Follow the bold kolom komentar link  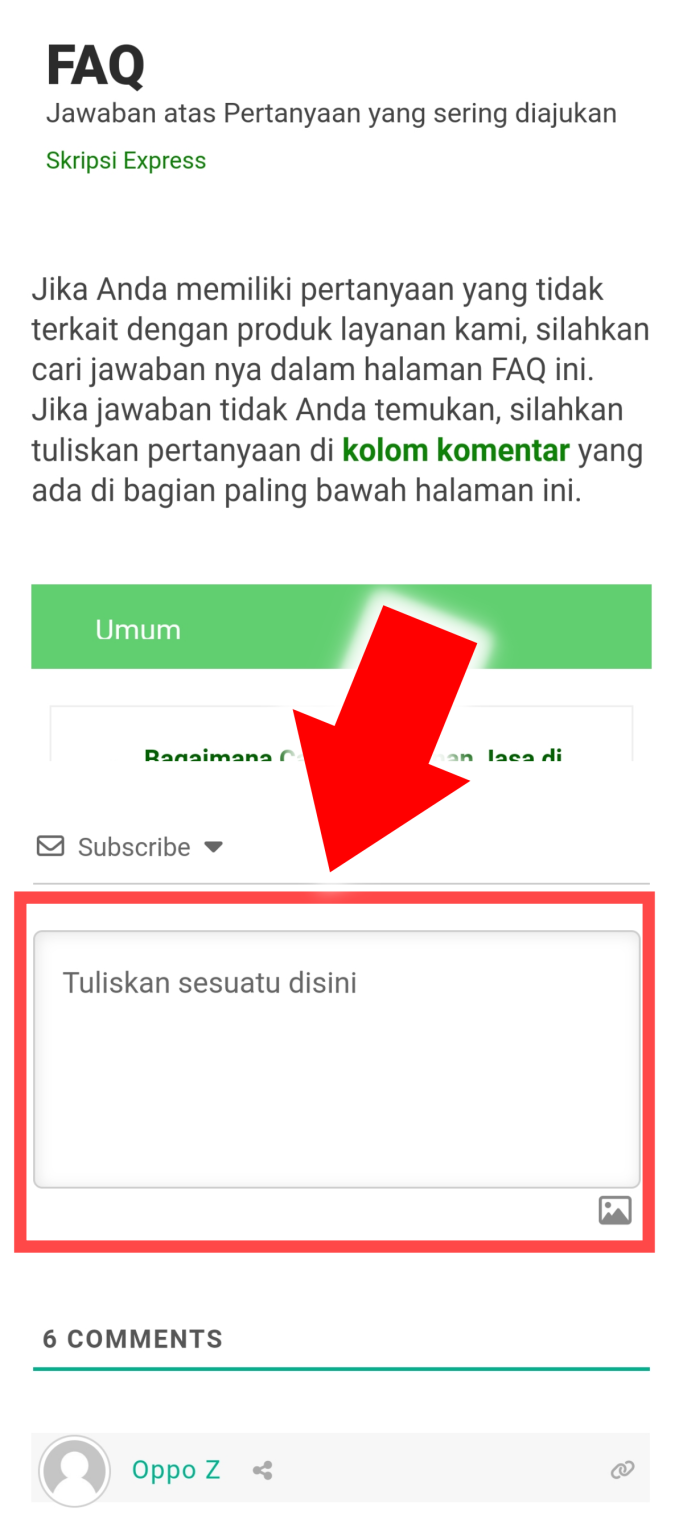pyautogui.click(x=456, y=450)
